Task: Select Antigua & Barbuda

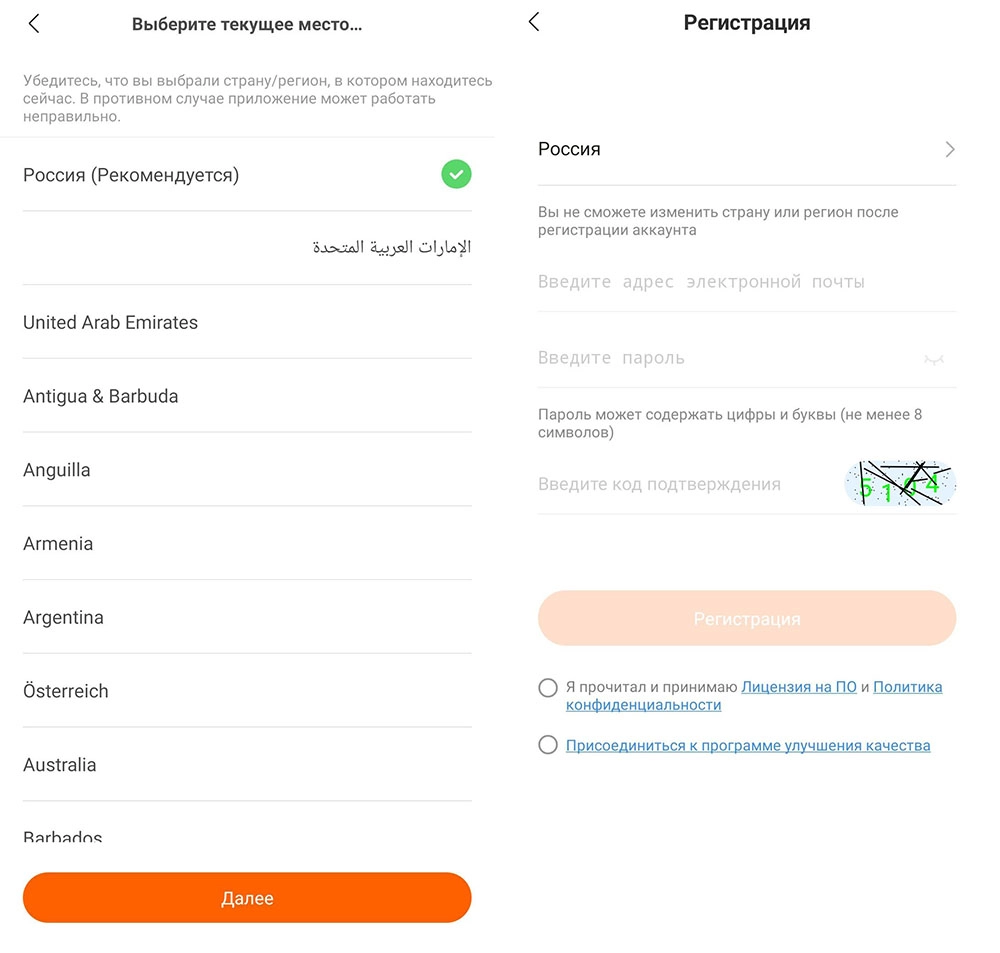Action: coord(247,396)
